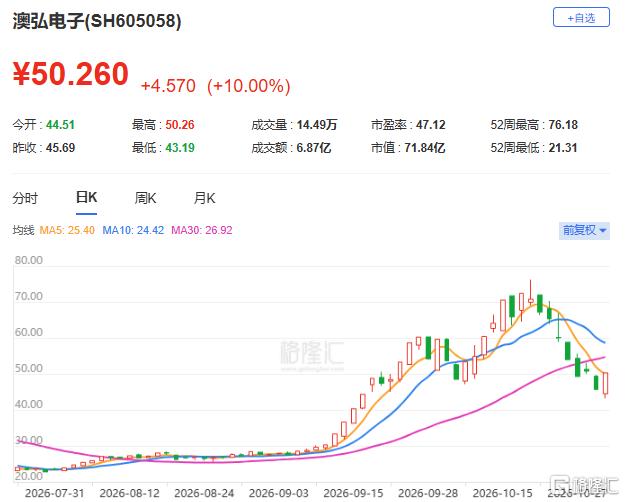Click the 2026-07-31 date axis label
Image resolution: width=625 pixels, height=502 pixels.
55,493
